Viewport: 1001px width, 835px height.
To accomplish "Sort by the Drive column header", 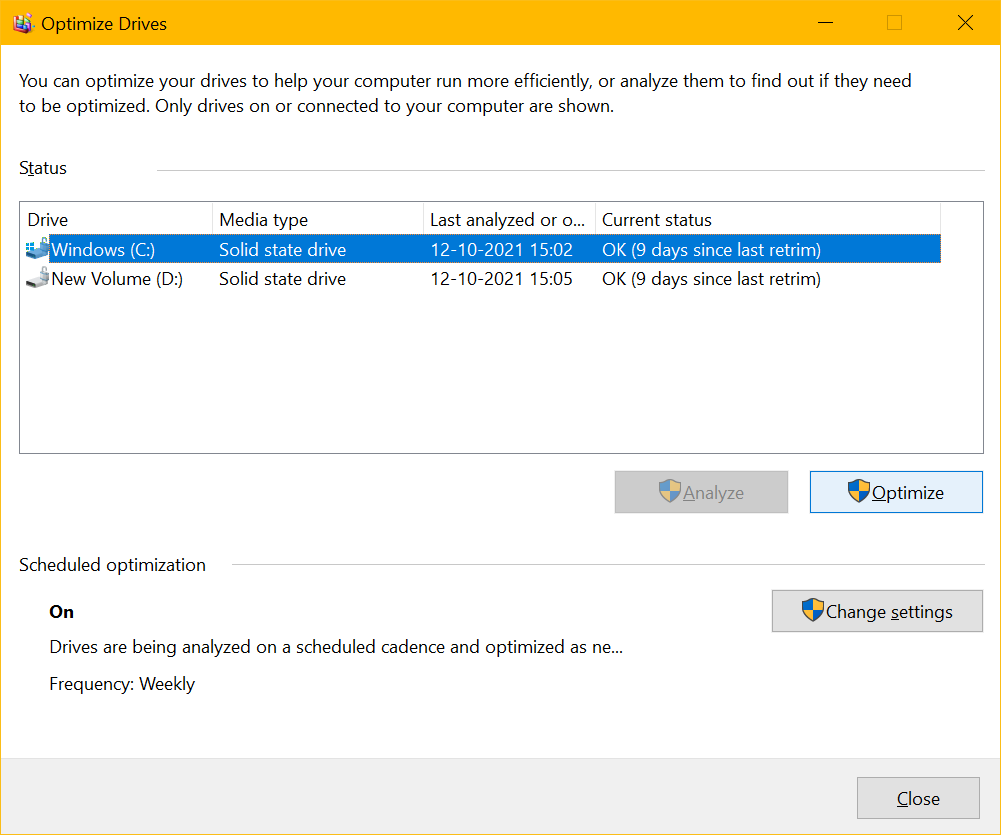I will click(x=117, y=220).
